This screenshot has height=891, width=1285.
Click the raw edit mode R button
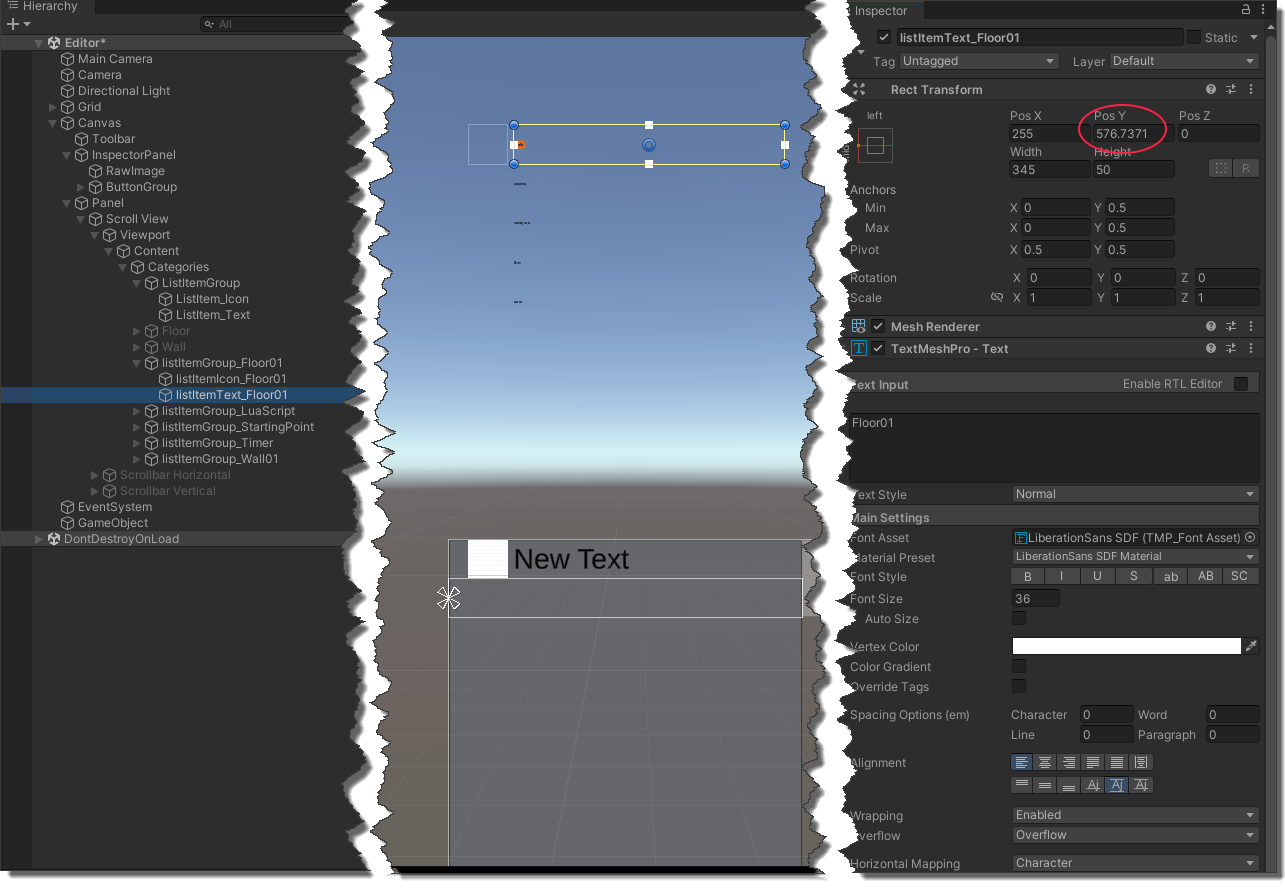tap(1246, 168)
